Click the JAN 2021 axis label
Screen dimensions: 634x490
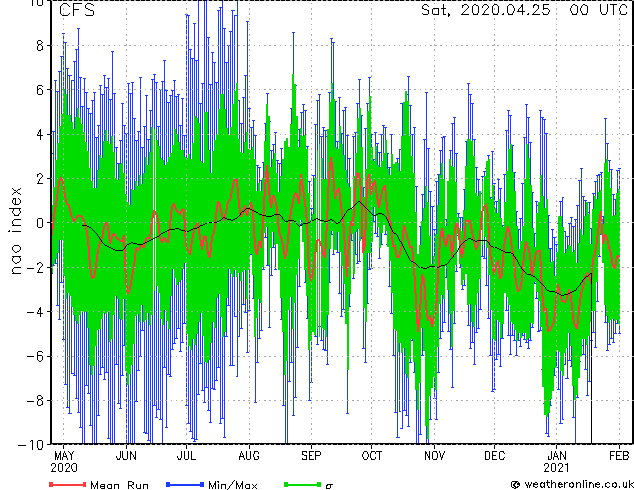point(556,462)
